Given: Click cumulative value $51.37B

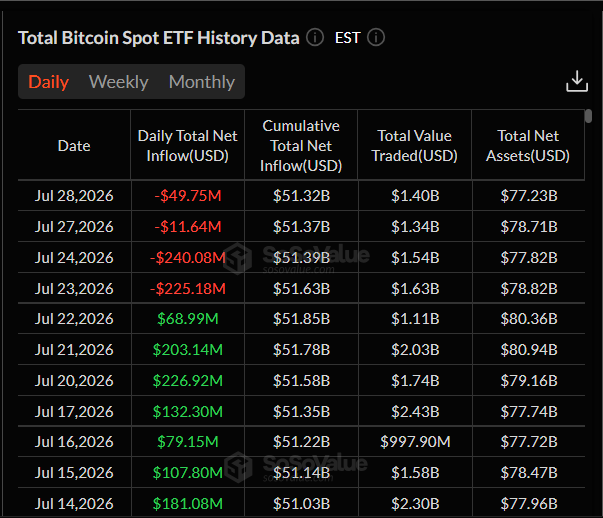Looking at the screenshot, I should (x=302, y=227).
